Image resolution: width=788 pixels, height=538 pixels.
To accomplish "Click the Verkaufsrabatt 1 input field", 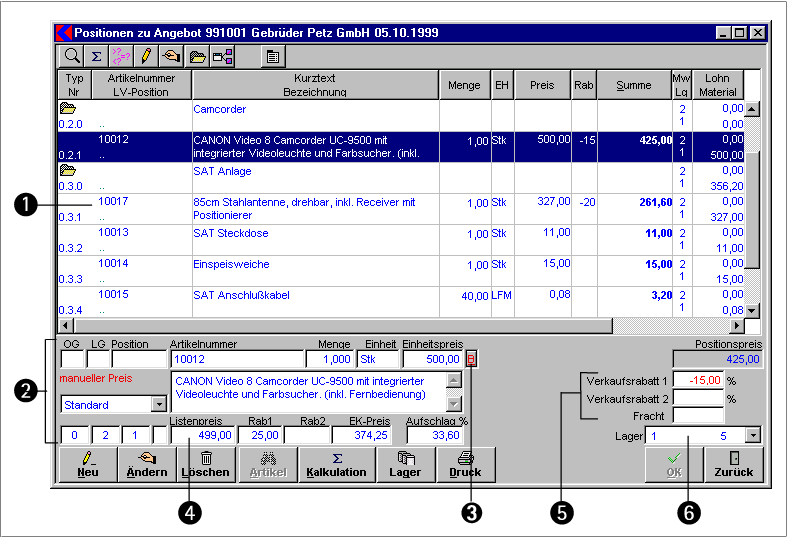I will [698, 380].
